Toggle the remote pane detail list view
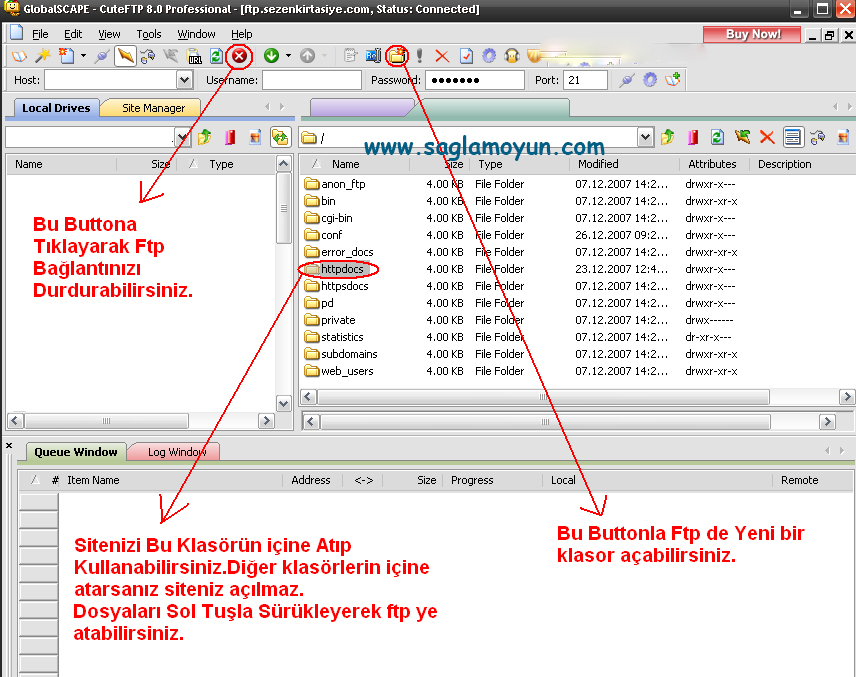Viewport: 856px width, 677px height. tap(793, 137)
